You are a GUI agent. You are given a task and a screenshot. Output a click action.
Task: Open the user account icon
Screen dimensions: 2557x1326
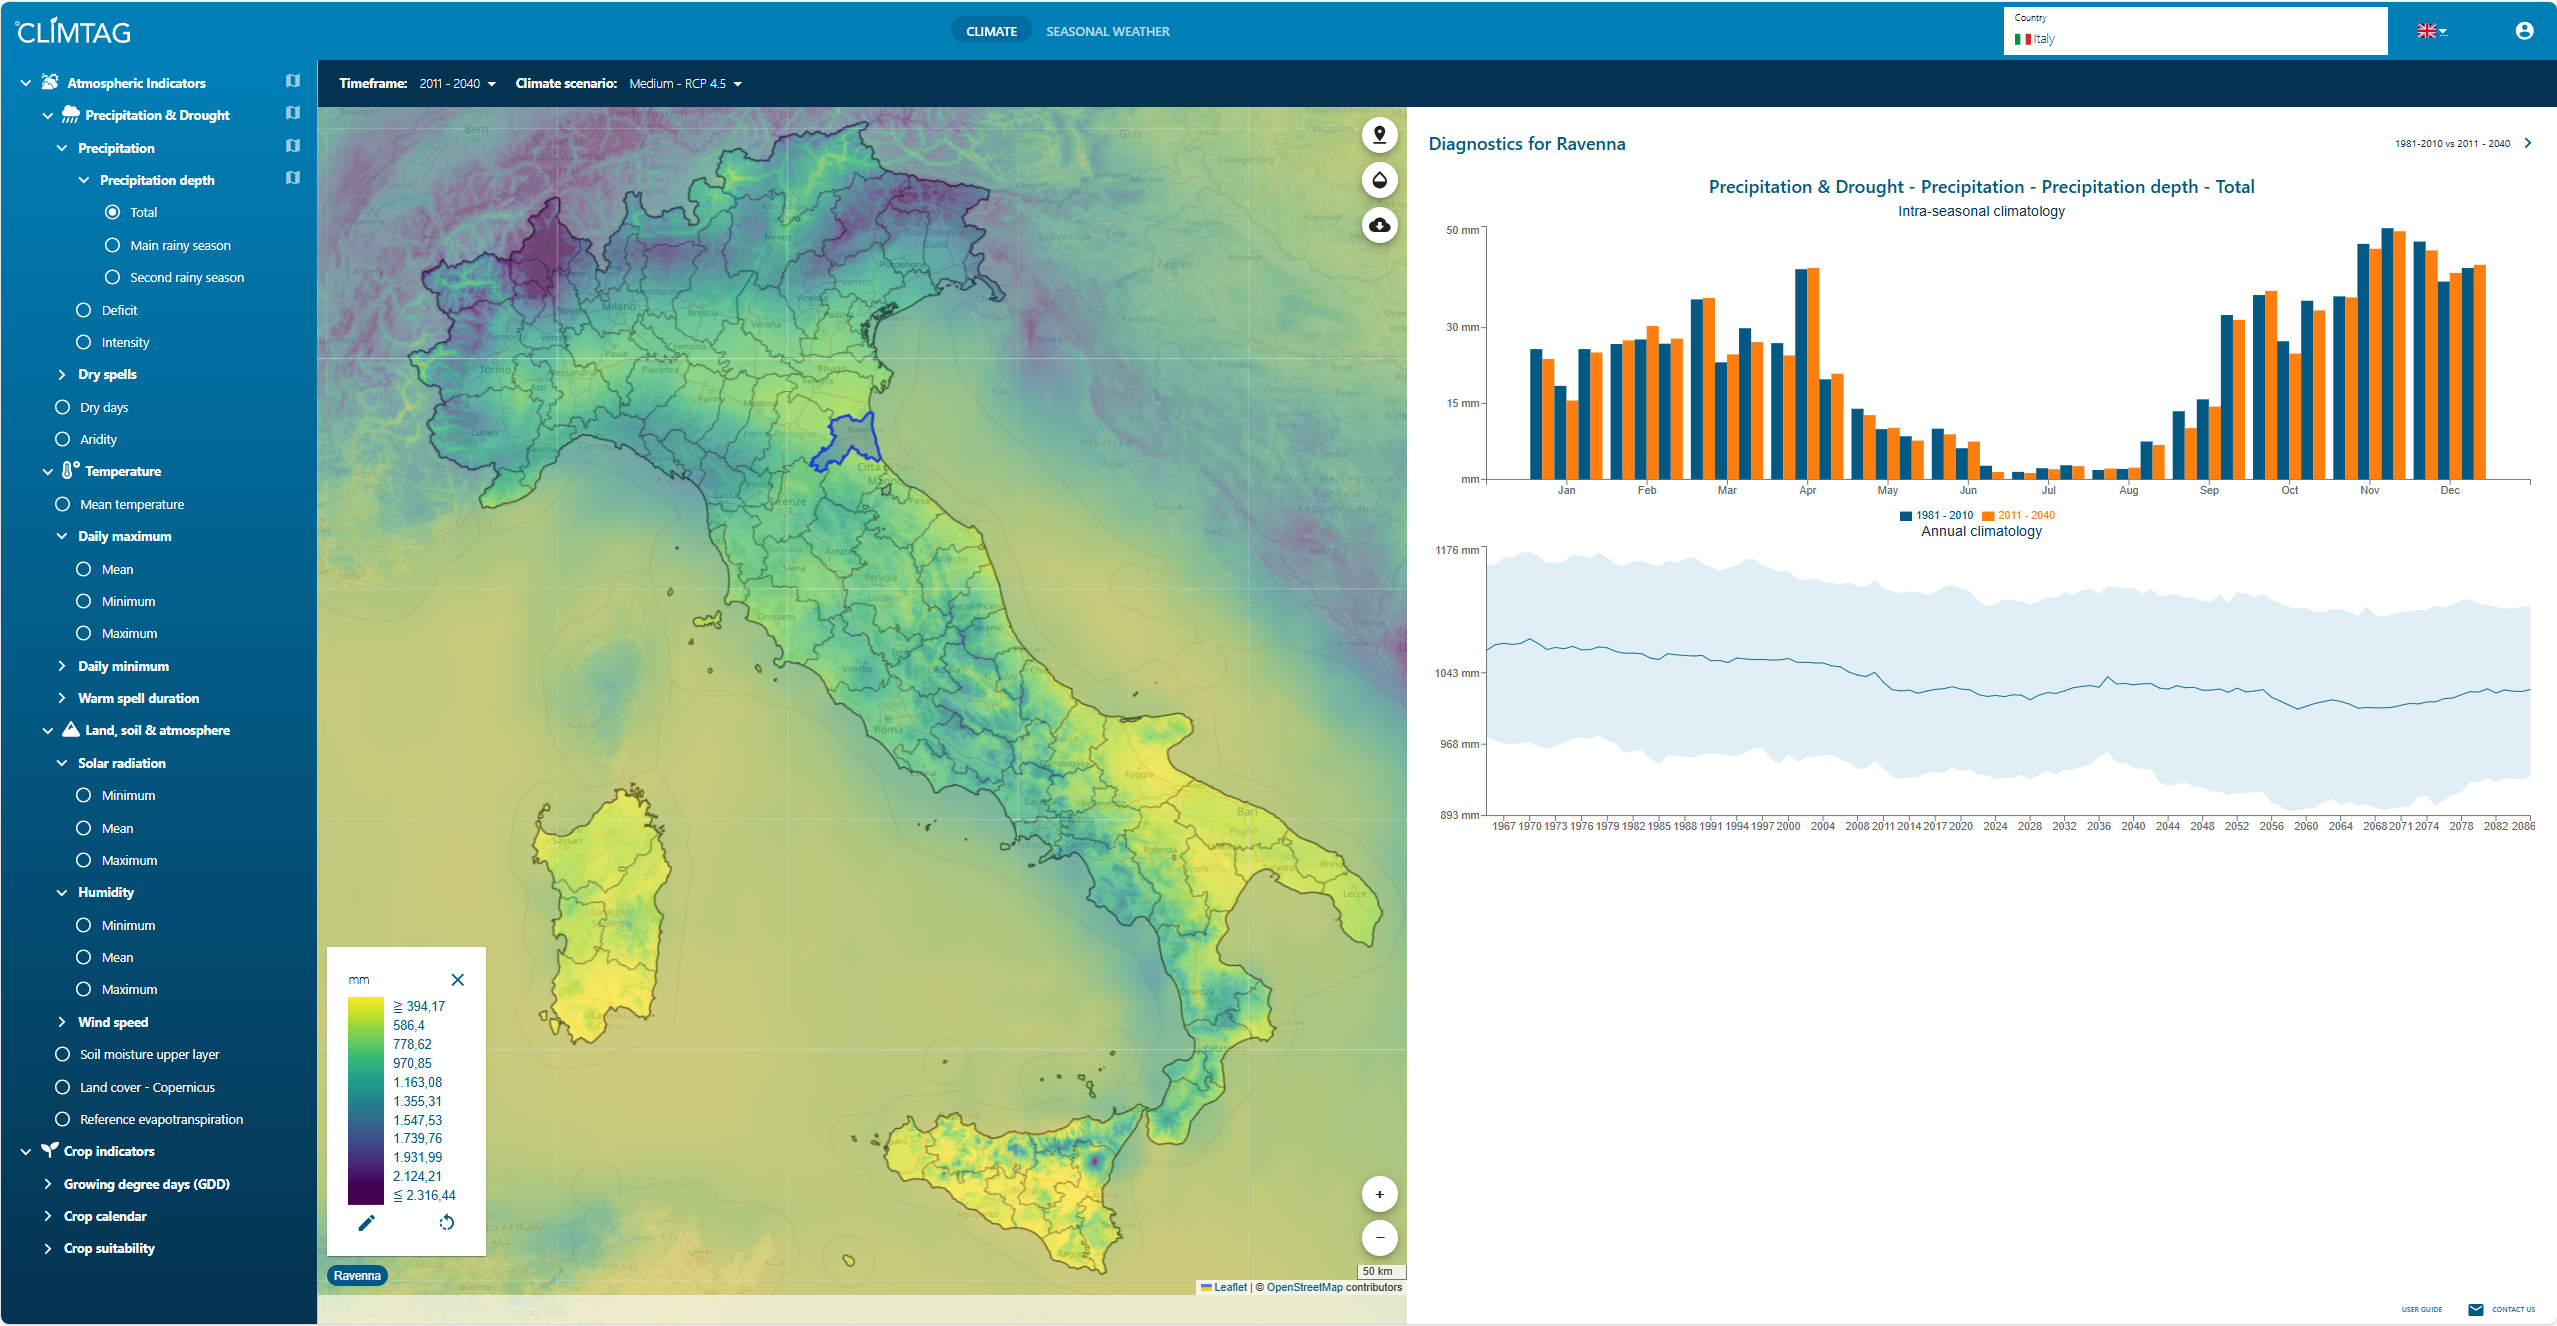[2524, 31]
